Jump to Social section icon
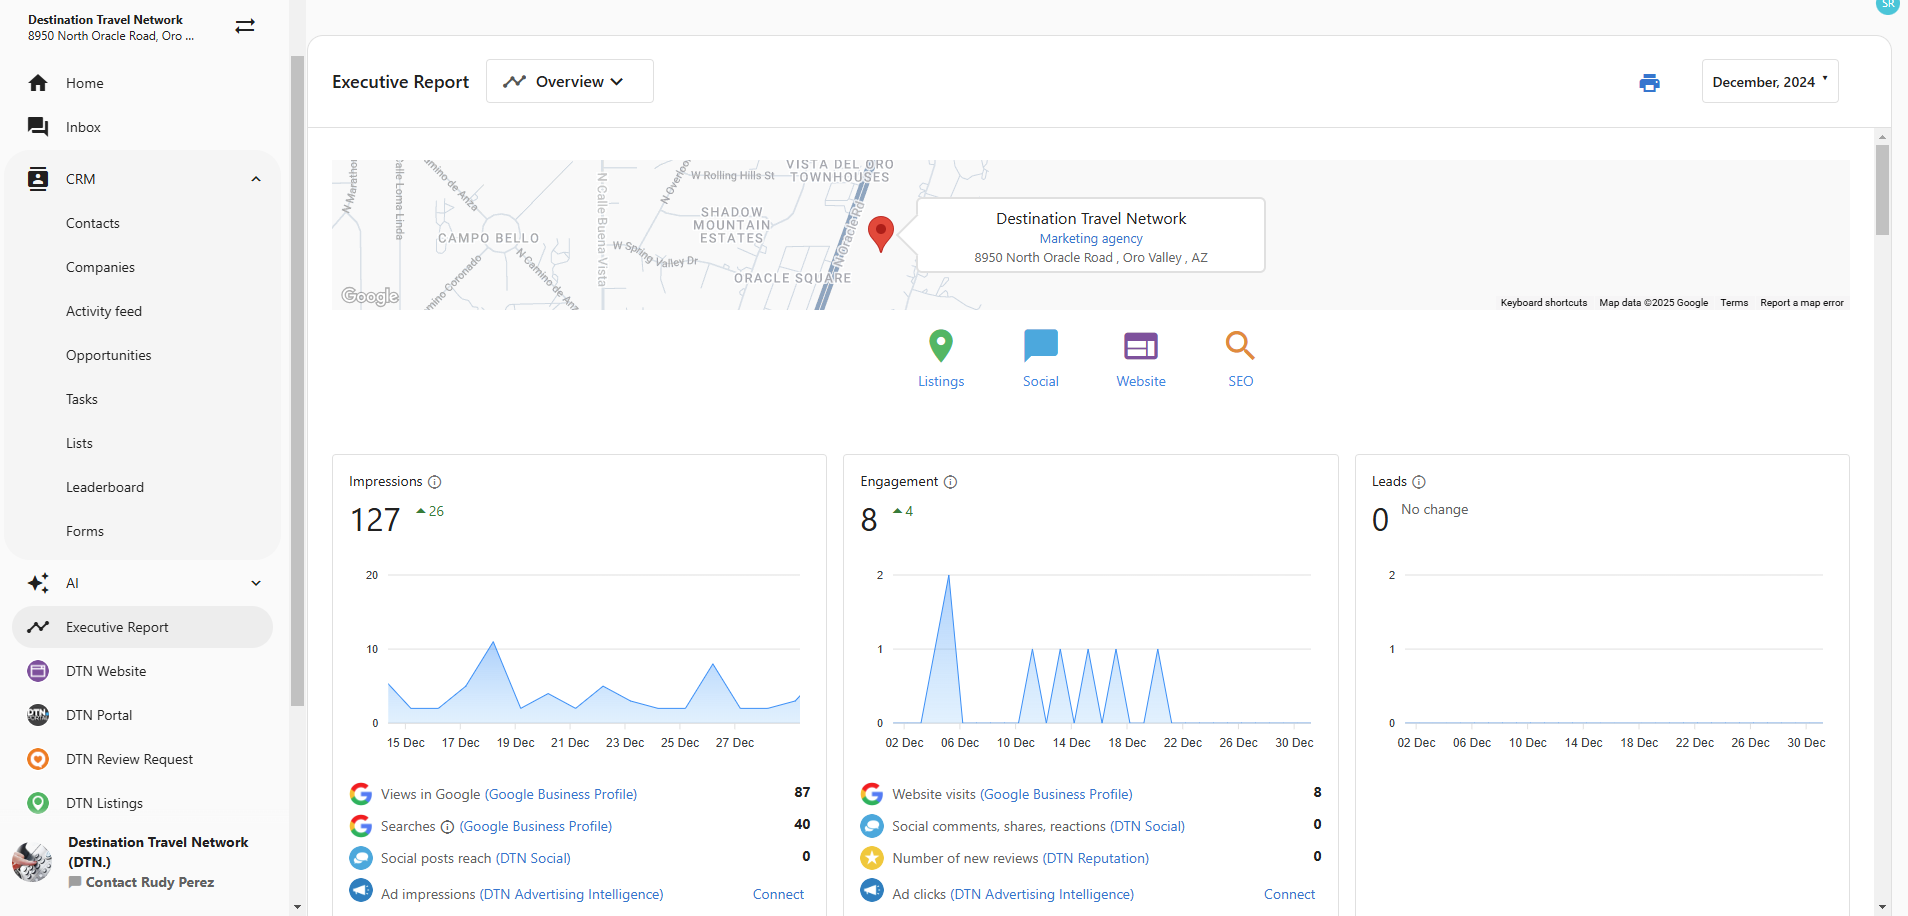The image size is (1908, 916). tap(1041, 346)
